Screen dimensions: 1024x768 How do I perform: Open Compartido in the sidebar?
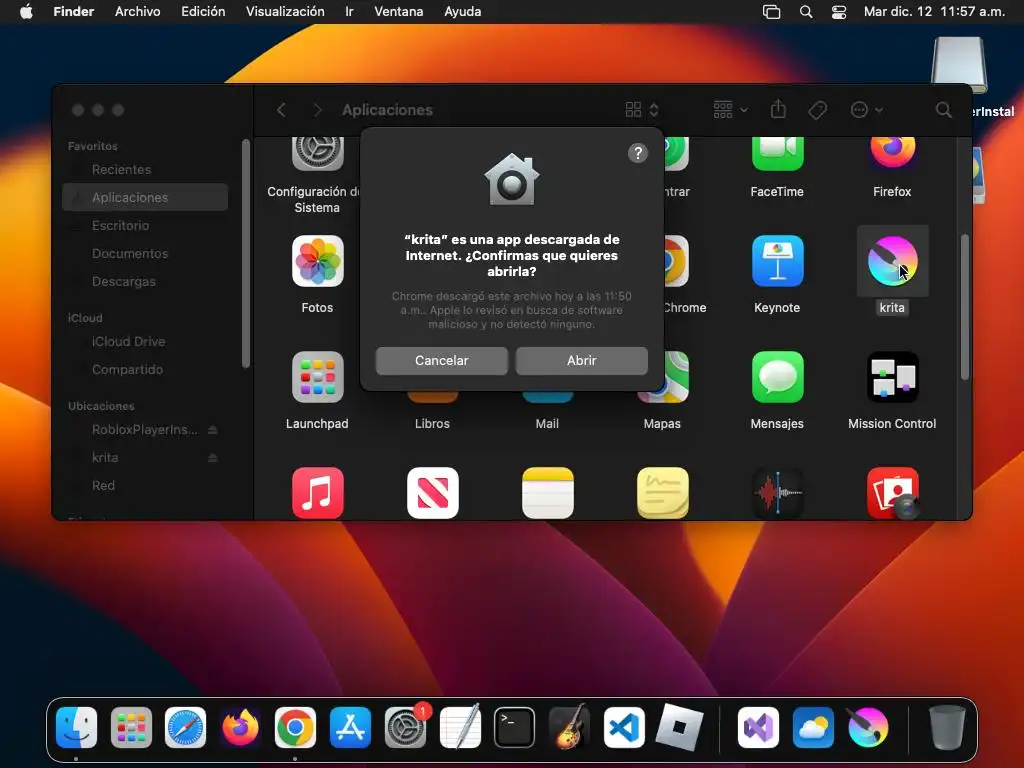click(x=145, y=370)
